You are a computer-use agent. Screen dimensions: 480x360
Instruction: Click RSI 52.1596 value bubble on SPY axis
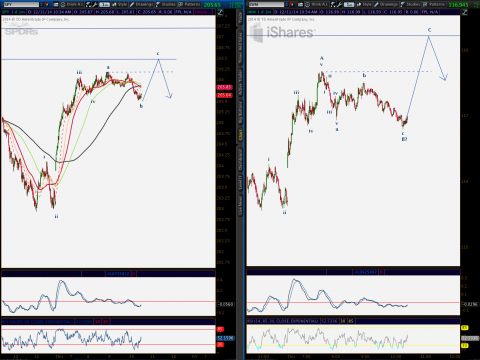point(226,338)
